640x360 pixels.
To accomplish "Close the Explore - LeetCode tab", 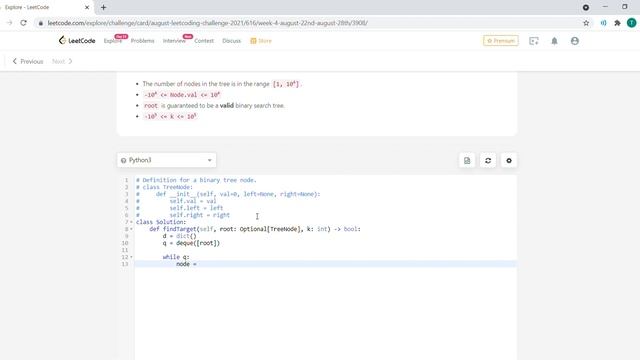I will coord(87,7).
